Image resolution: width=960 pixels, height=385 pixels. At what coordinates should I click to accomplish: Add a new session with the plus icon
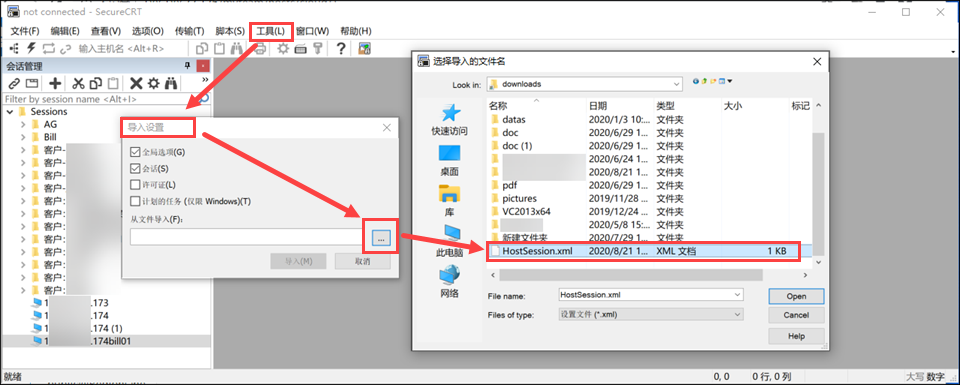click(x=55, y=83)
